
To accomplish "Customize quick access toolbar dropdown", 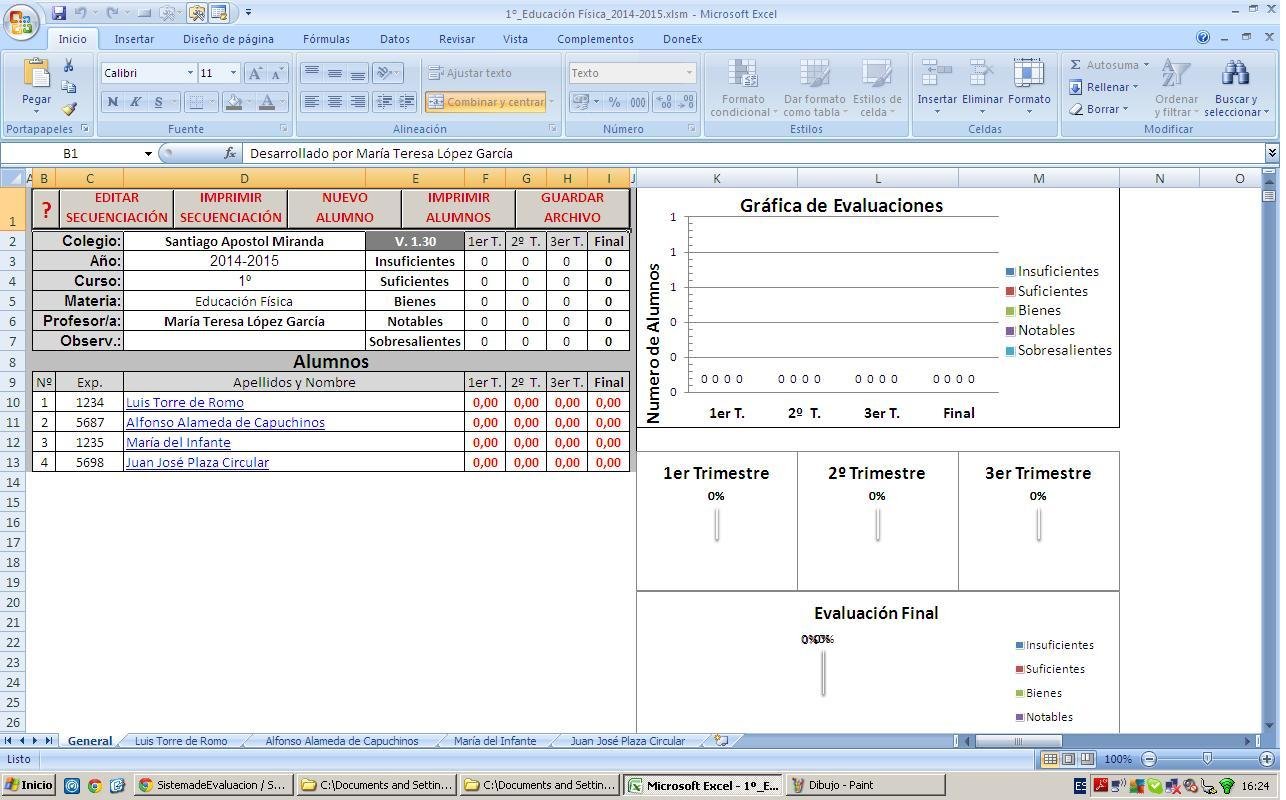I will (248, 13).
